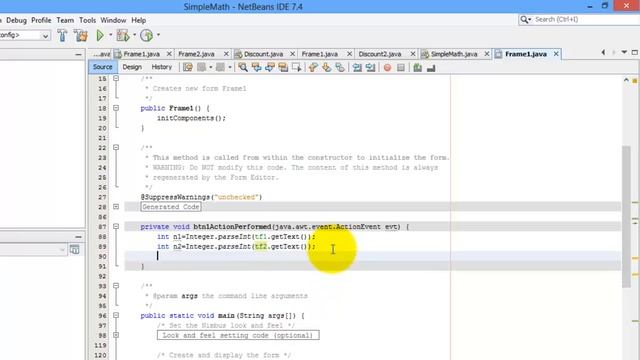640x360 pixels.
Task: Close the Discount2.java tab
Action: [413, 54]
